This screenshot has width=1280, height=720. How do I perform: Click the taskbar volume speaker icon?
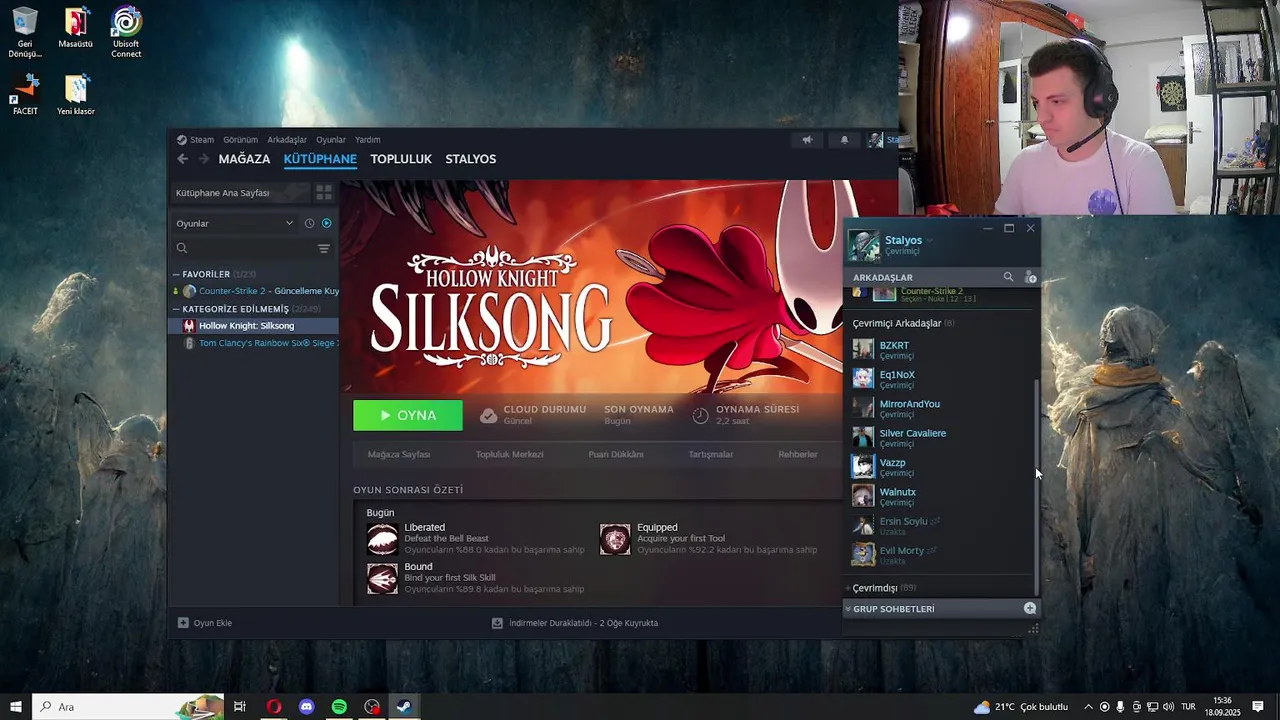click(1168, 707)
